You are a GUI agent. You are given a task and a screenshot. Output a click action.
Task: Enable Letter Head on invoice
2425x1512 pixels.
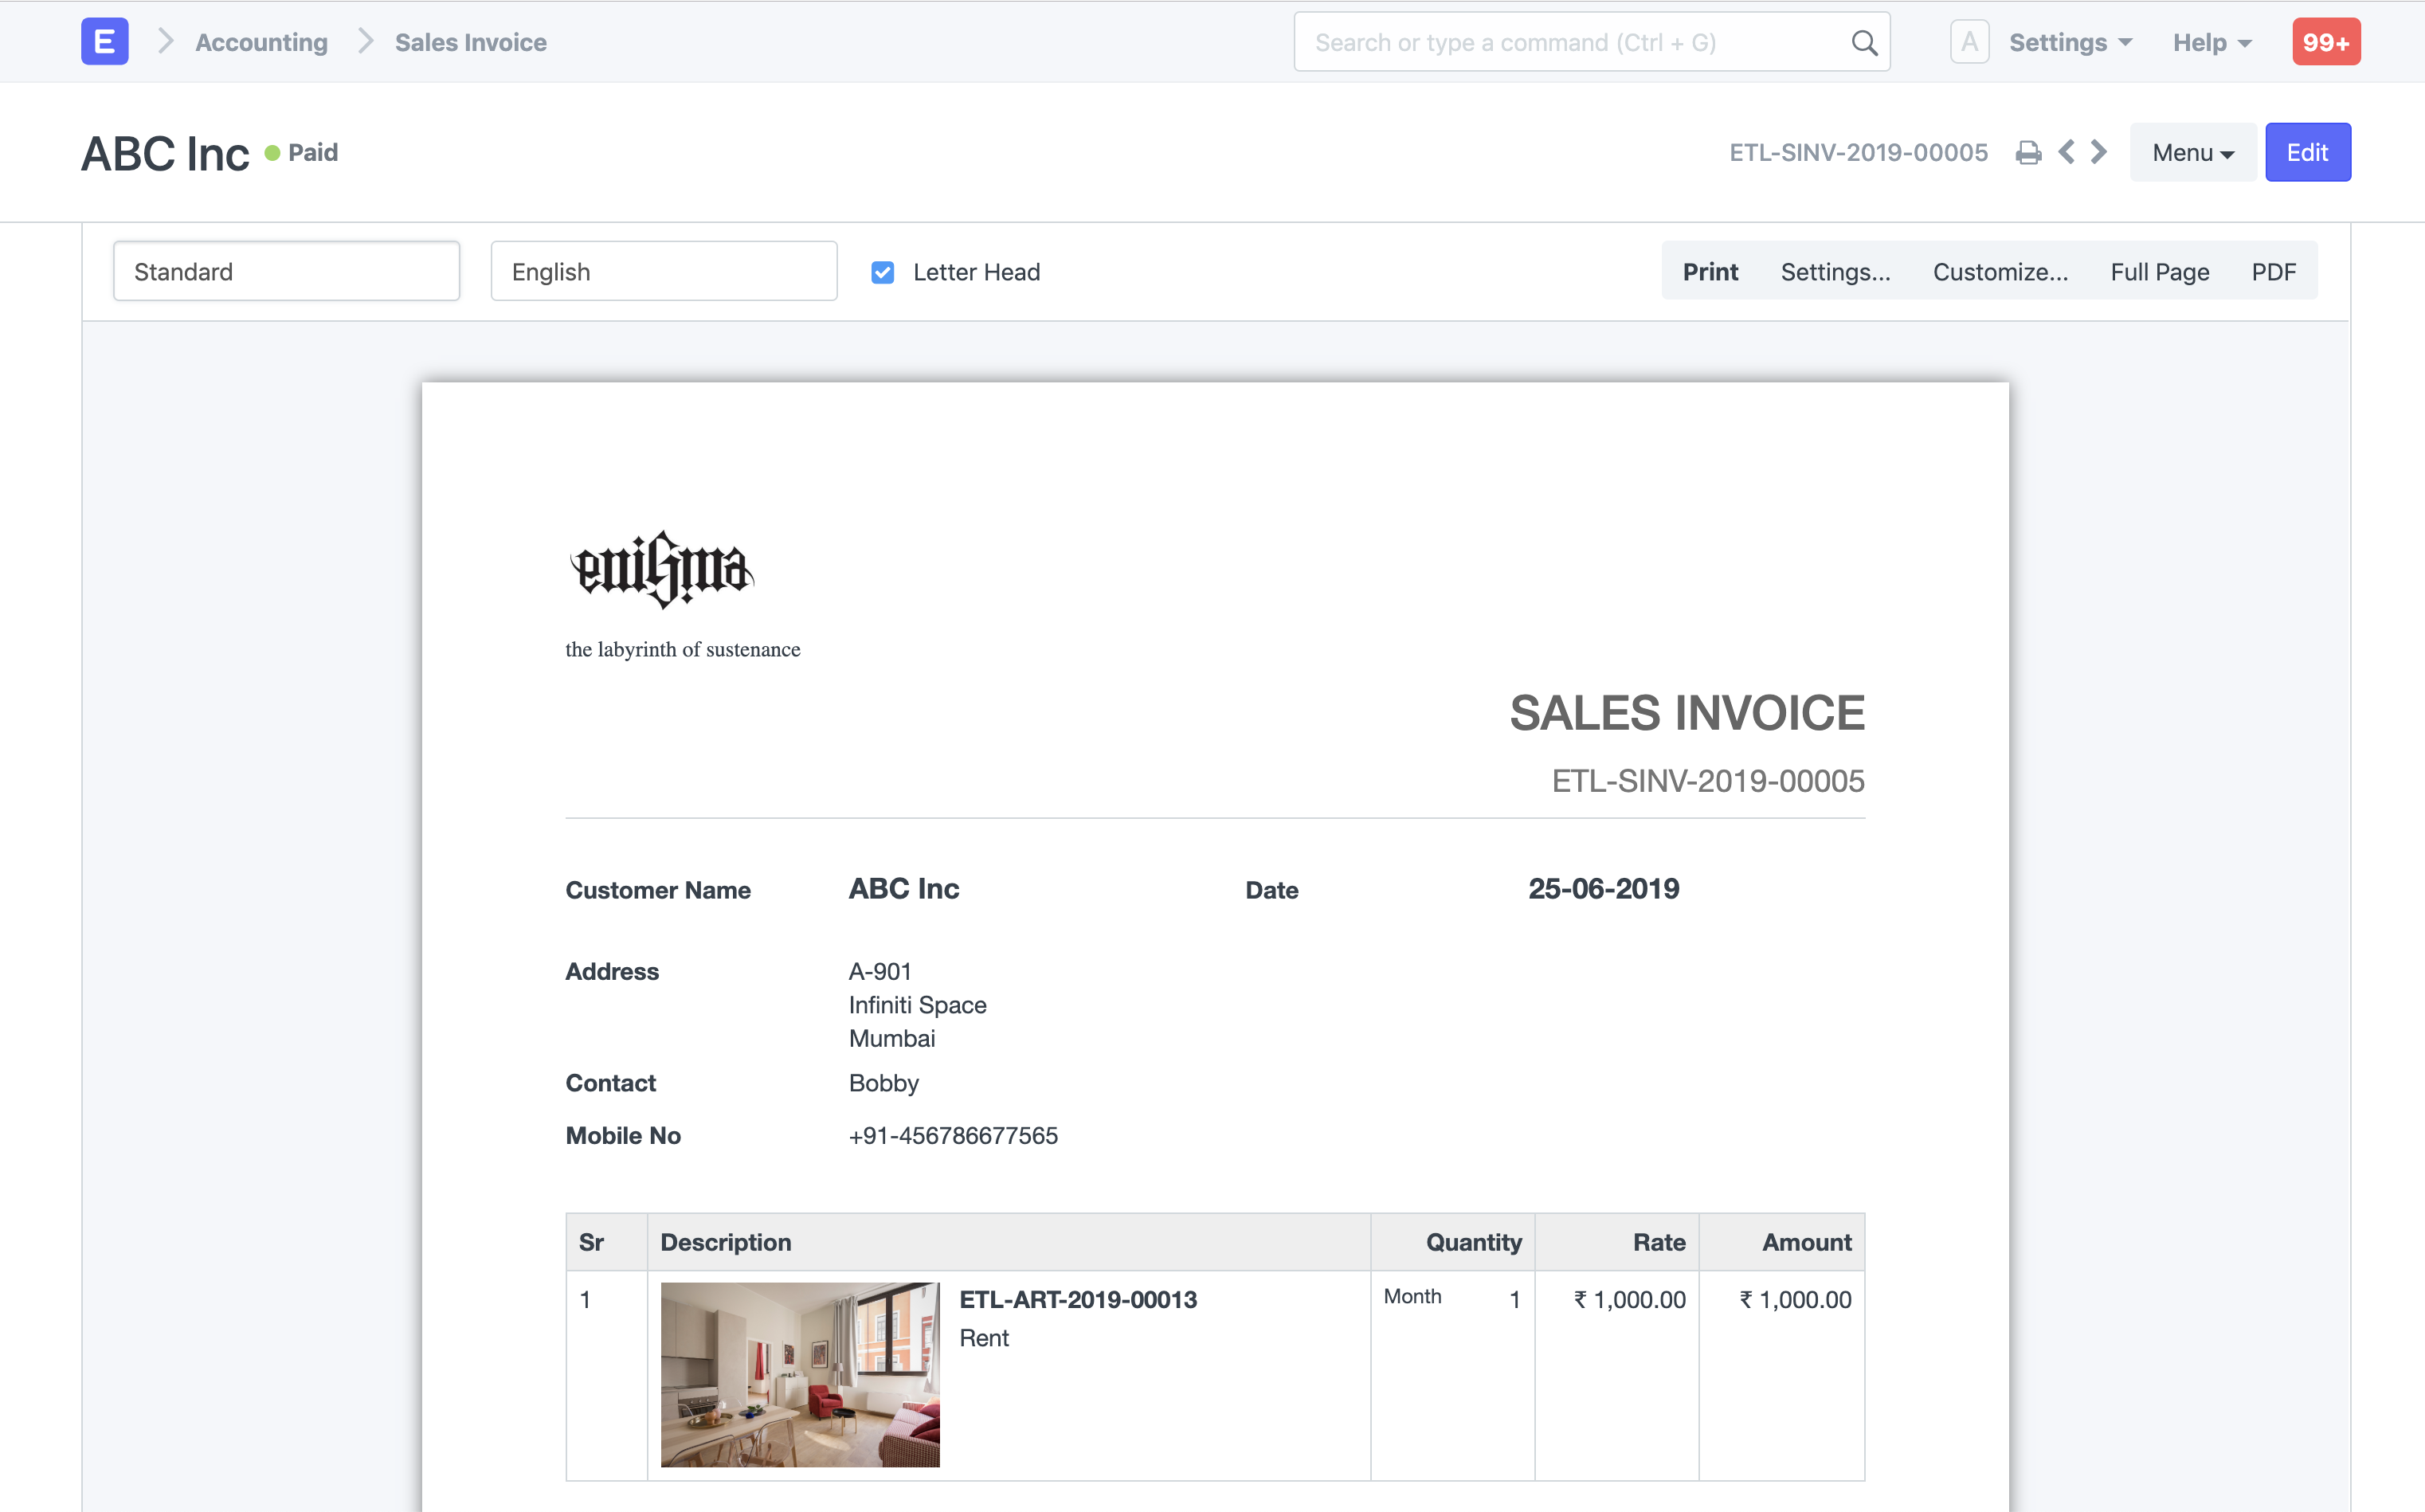(x=885, y=270)
